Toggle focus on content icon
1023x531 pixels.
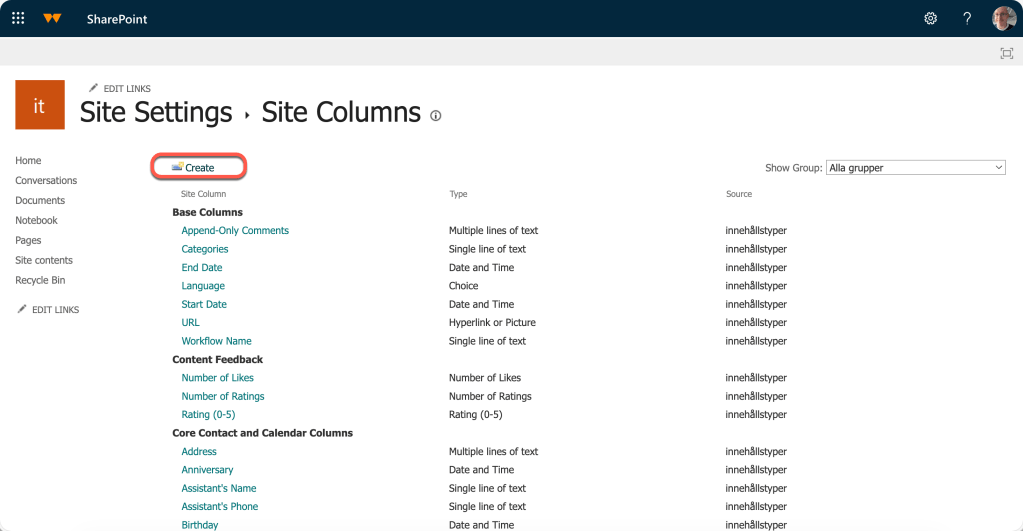(1007, 53)
